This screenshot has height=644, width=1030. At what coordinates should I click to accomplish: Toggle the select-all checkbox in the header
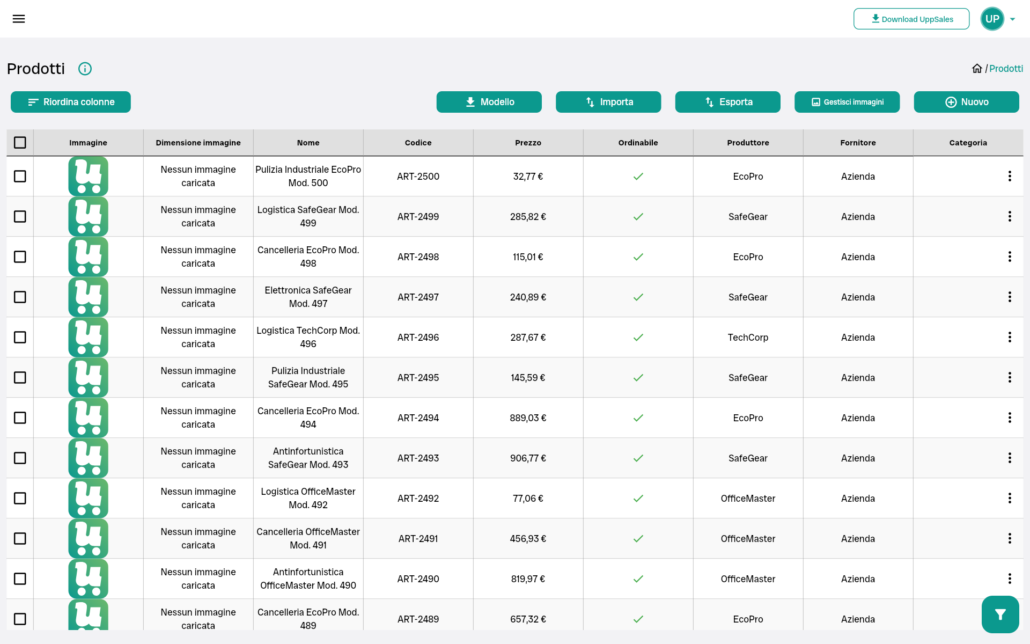[x=19, y=142]
